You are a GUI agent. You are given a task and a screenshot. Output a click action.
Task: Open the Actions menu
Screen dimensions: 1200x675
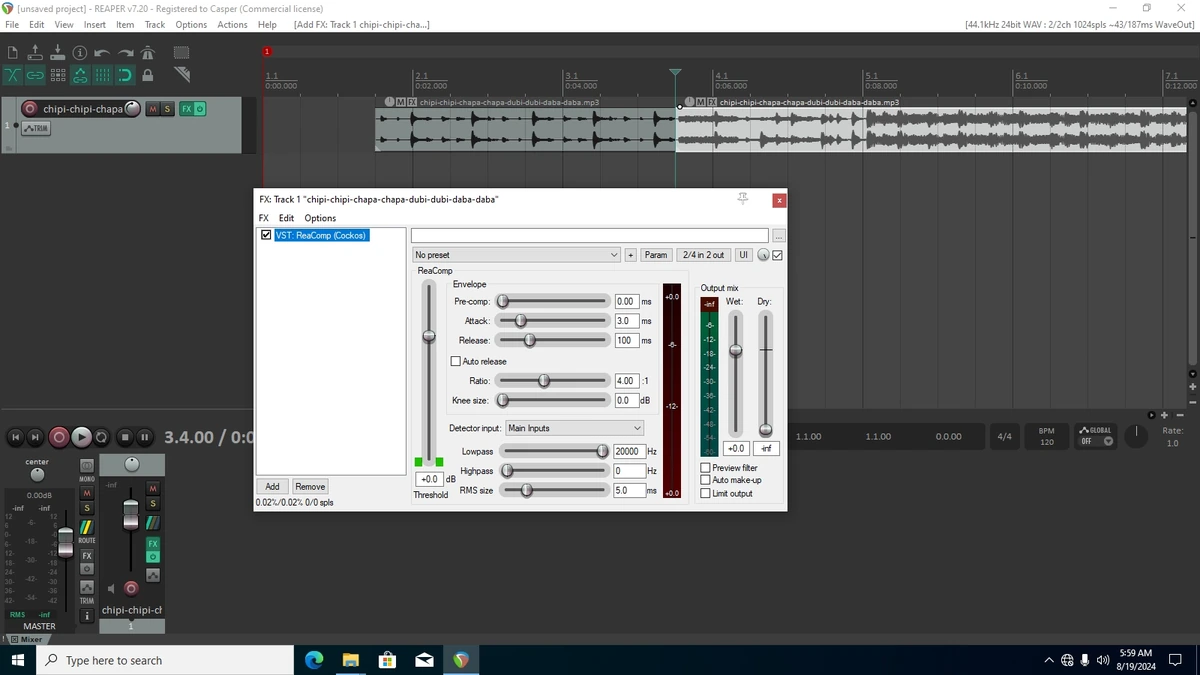[232, 24]
